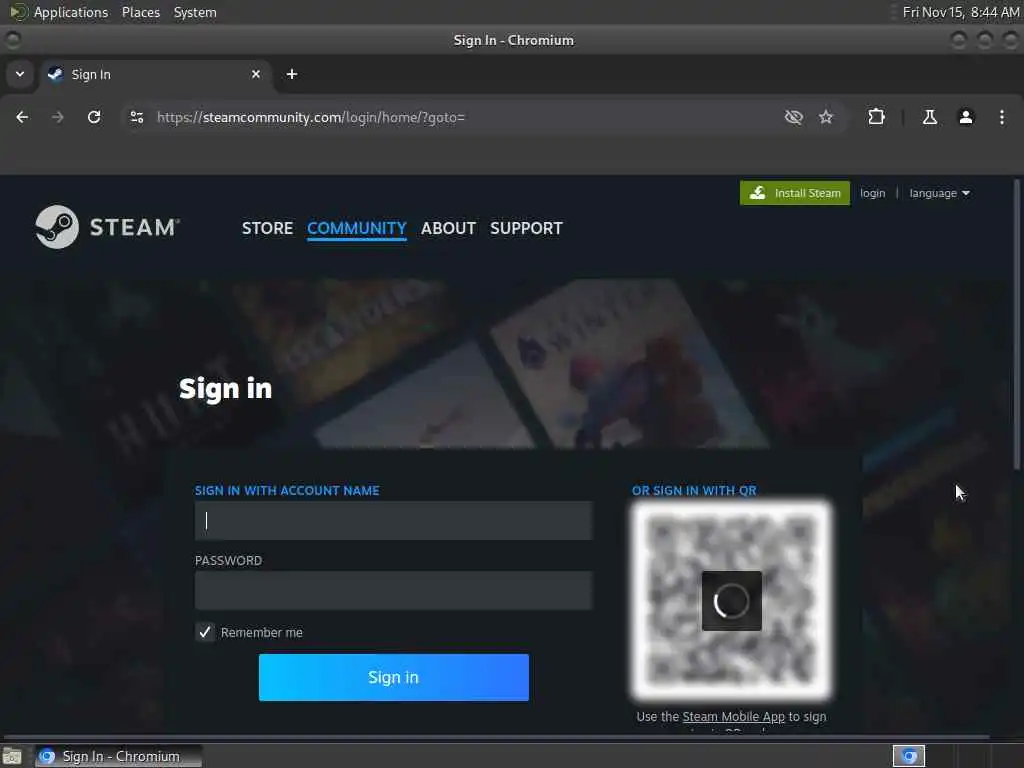Open site information icon in address bar
This screenshot has height=768, width=1024.
click(x=137, y=117)
